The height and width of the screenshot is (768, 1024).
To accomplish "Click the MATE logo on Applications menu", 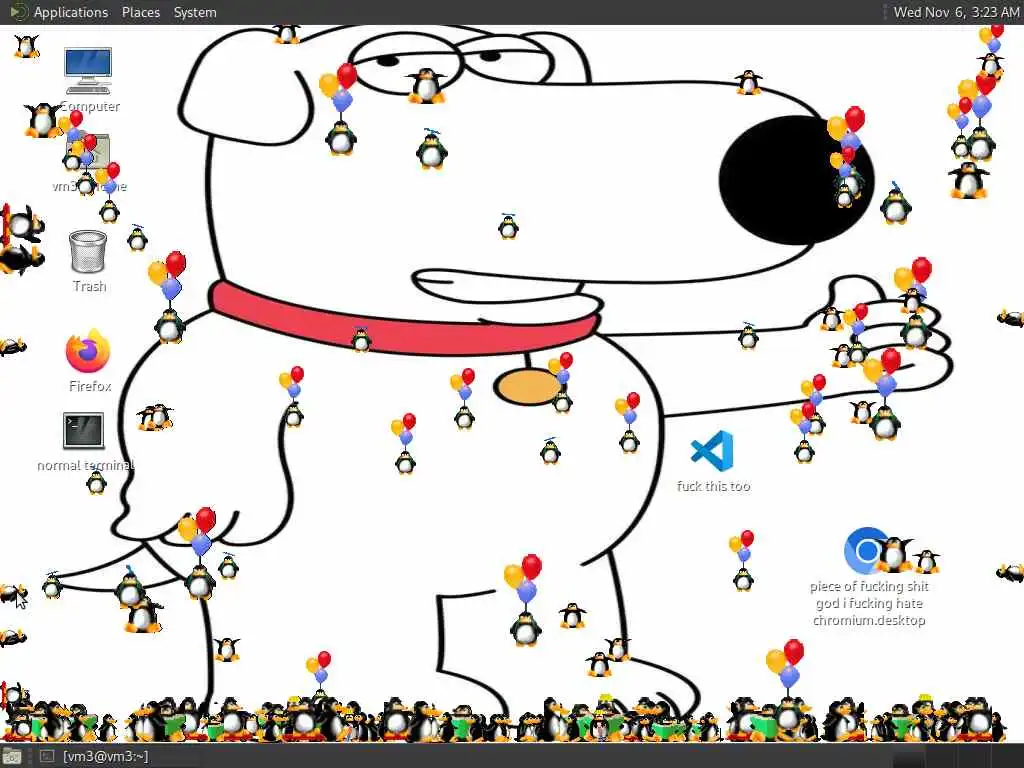I will [x=18, y=12].
